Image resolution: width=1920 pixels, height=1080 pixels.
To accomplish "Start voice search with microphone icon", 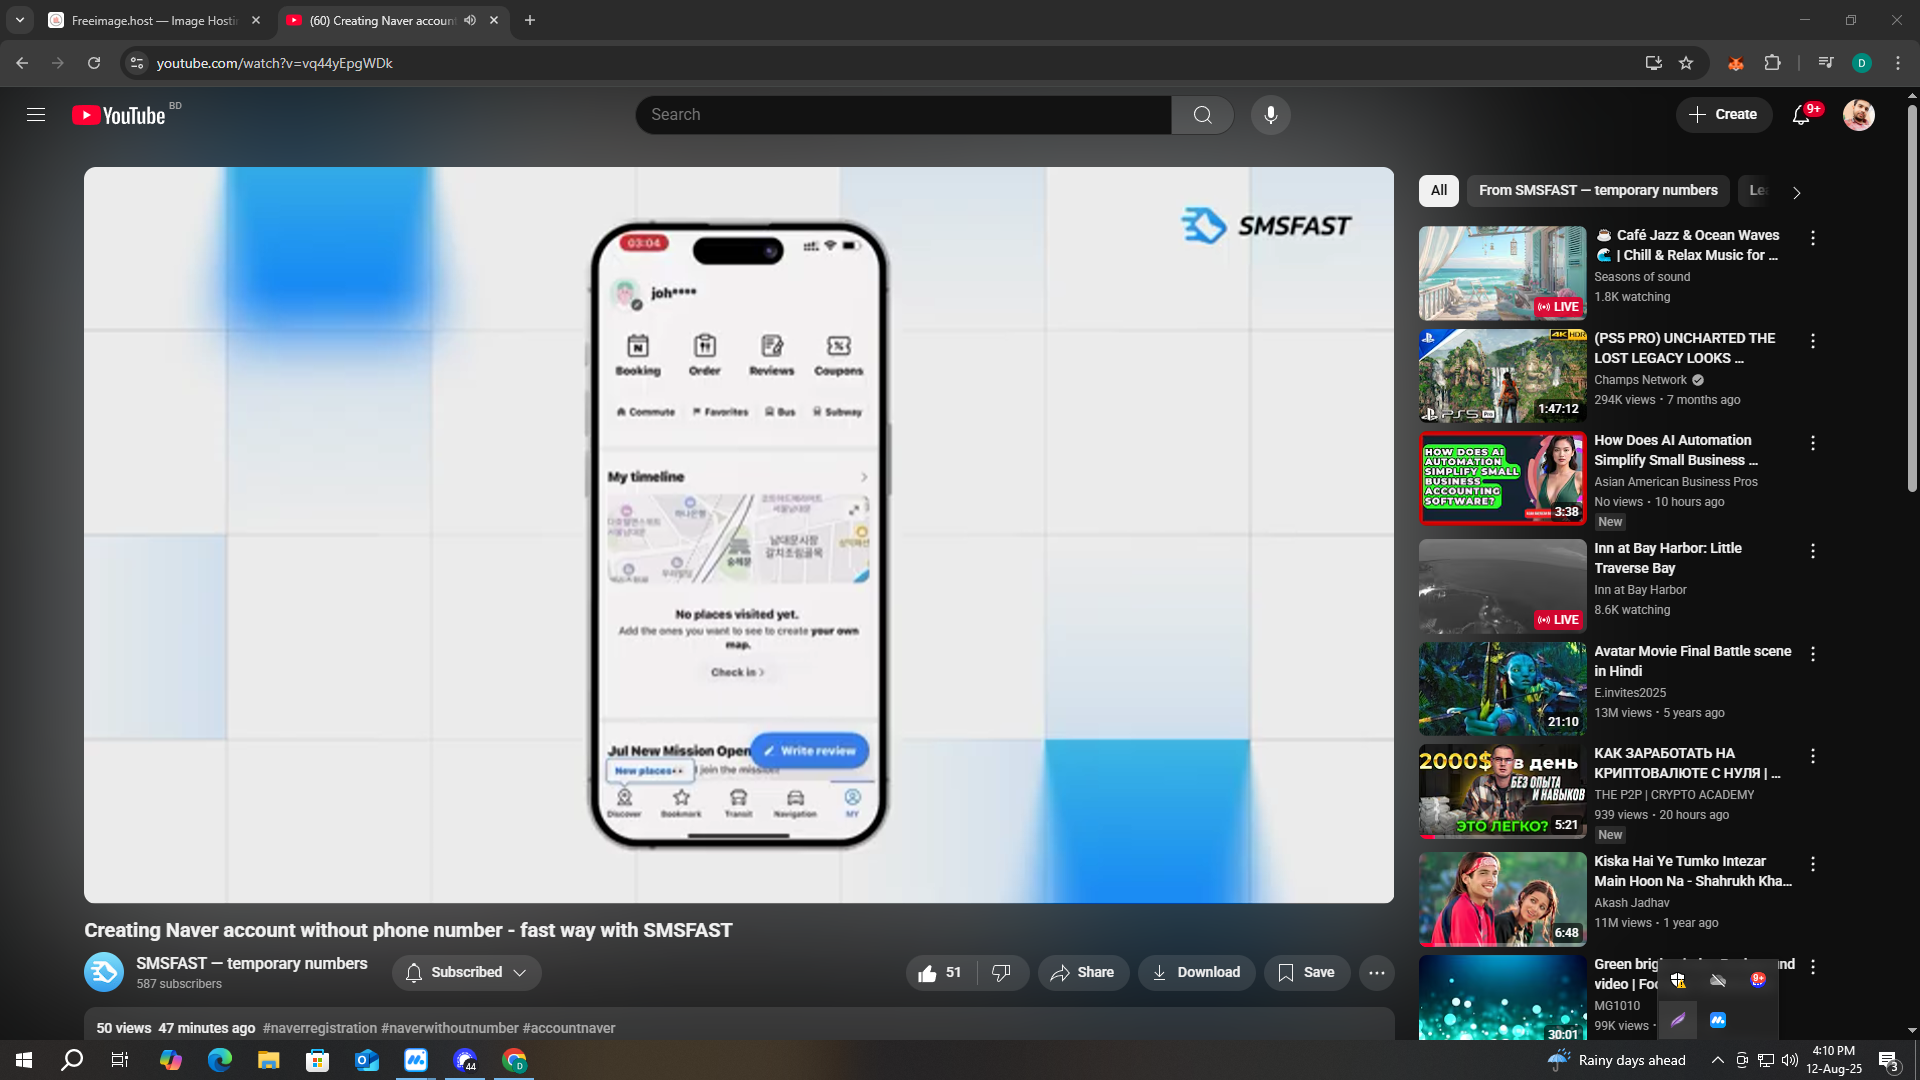I will (x=1270, y=115).
